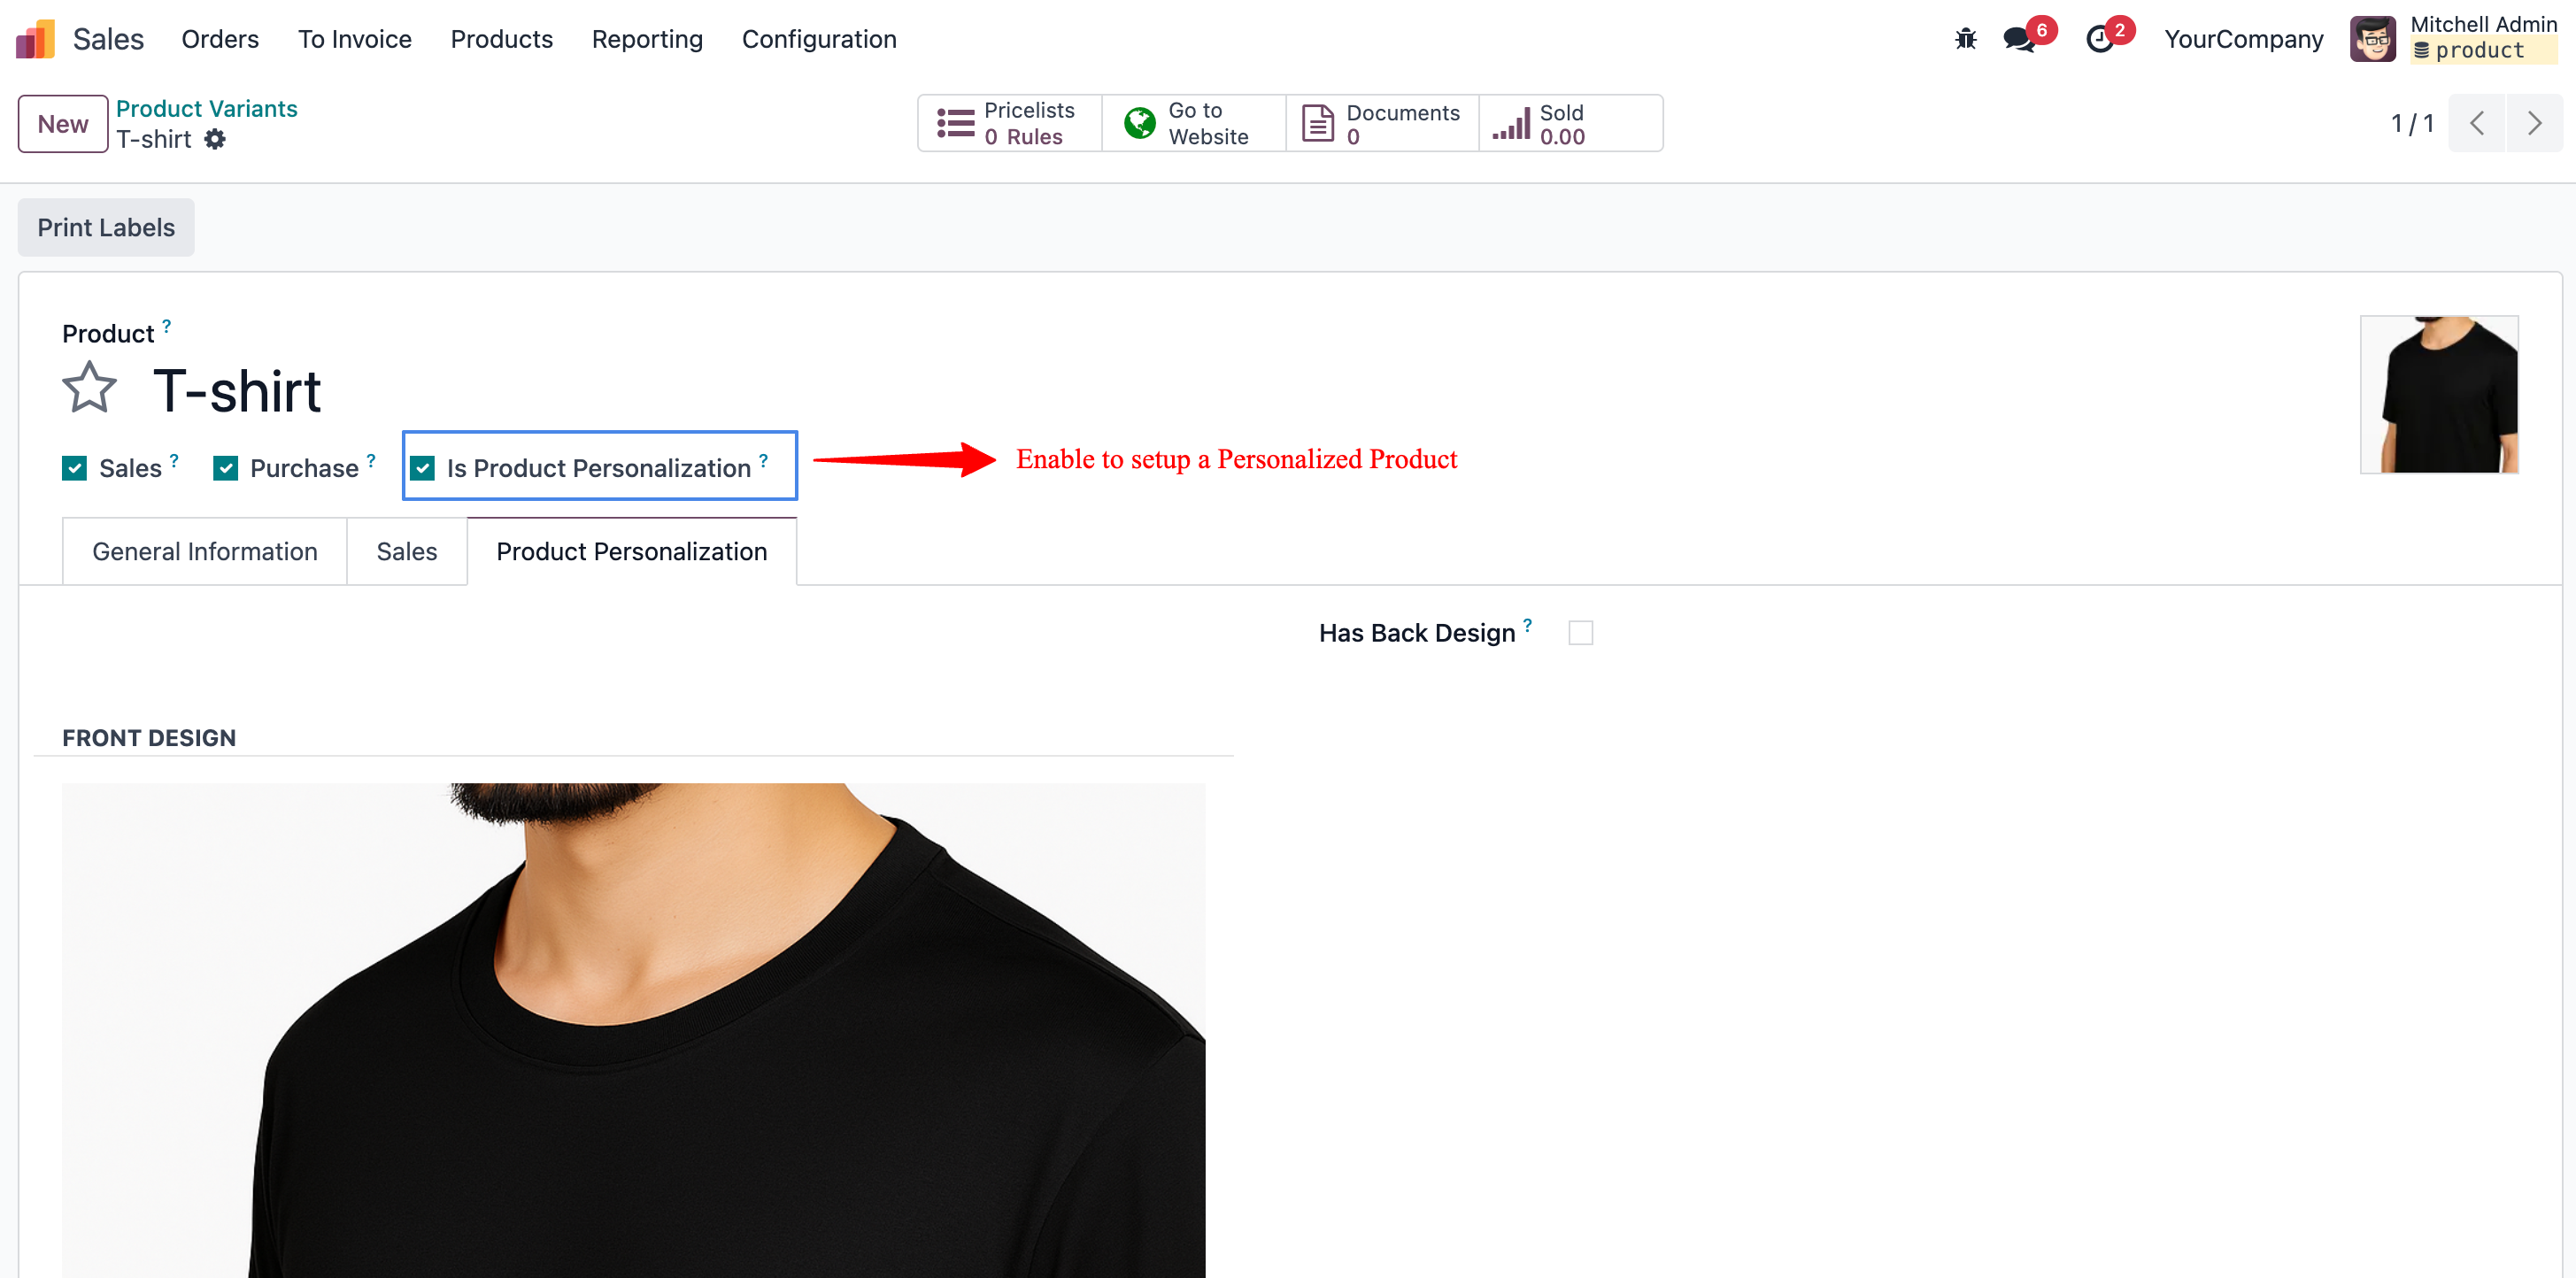Open the Reporting menu
The image size is (2576, 1278).
[x=647, y=39]
